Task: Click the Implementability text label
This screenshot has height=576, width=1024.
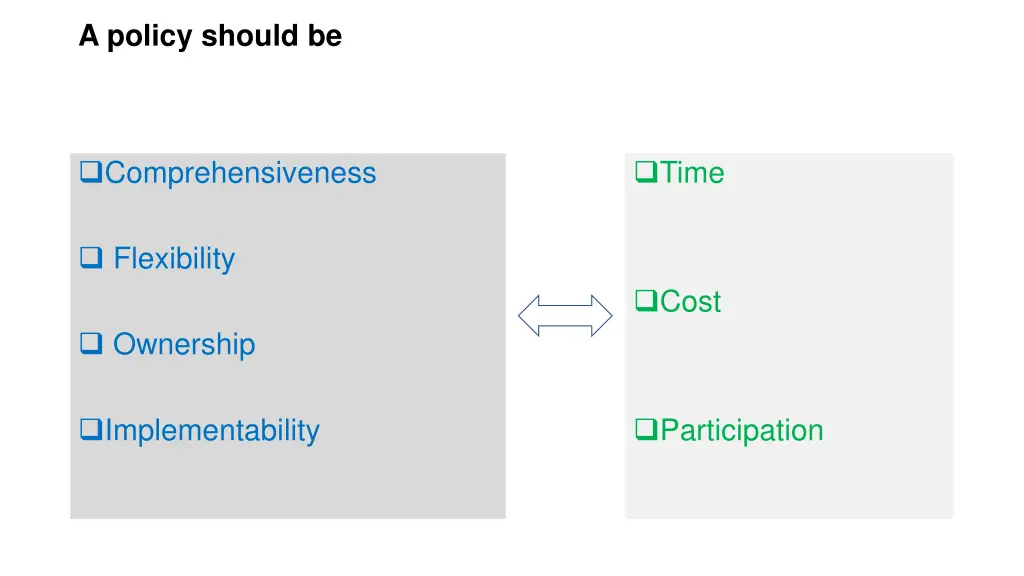Action: 212,431
